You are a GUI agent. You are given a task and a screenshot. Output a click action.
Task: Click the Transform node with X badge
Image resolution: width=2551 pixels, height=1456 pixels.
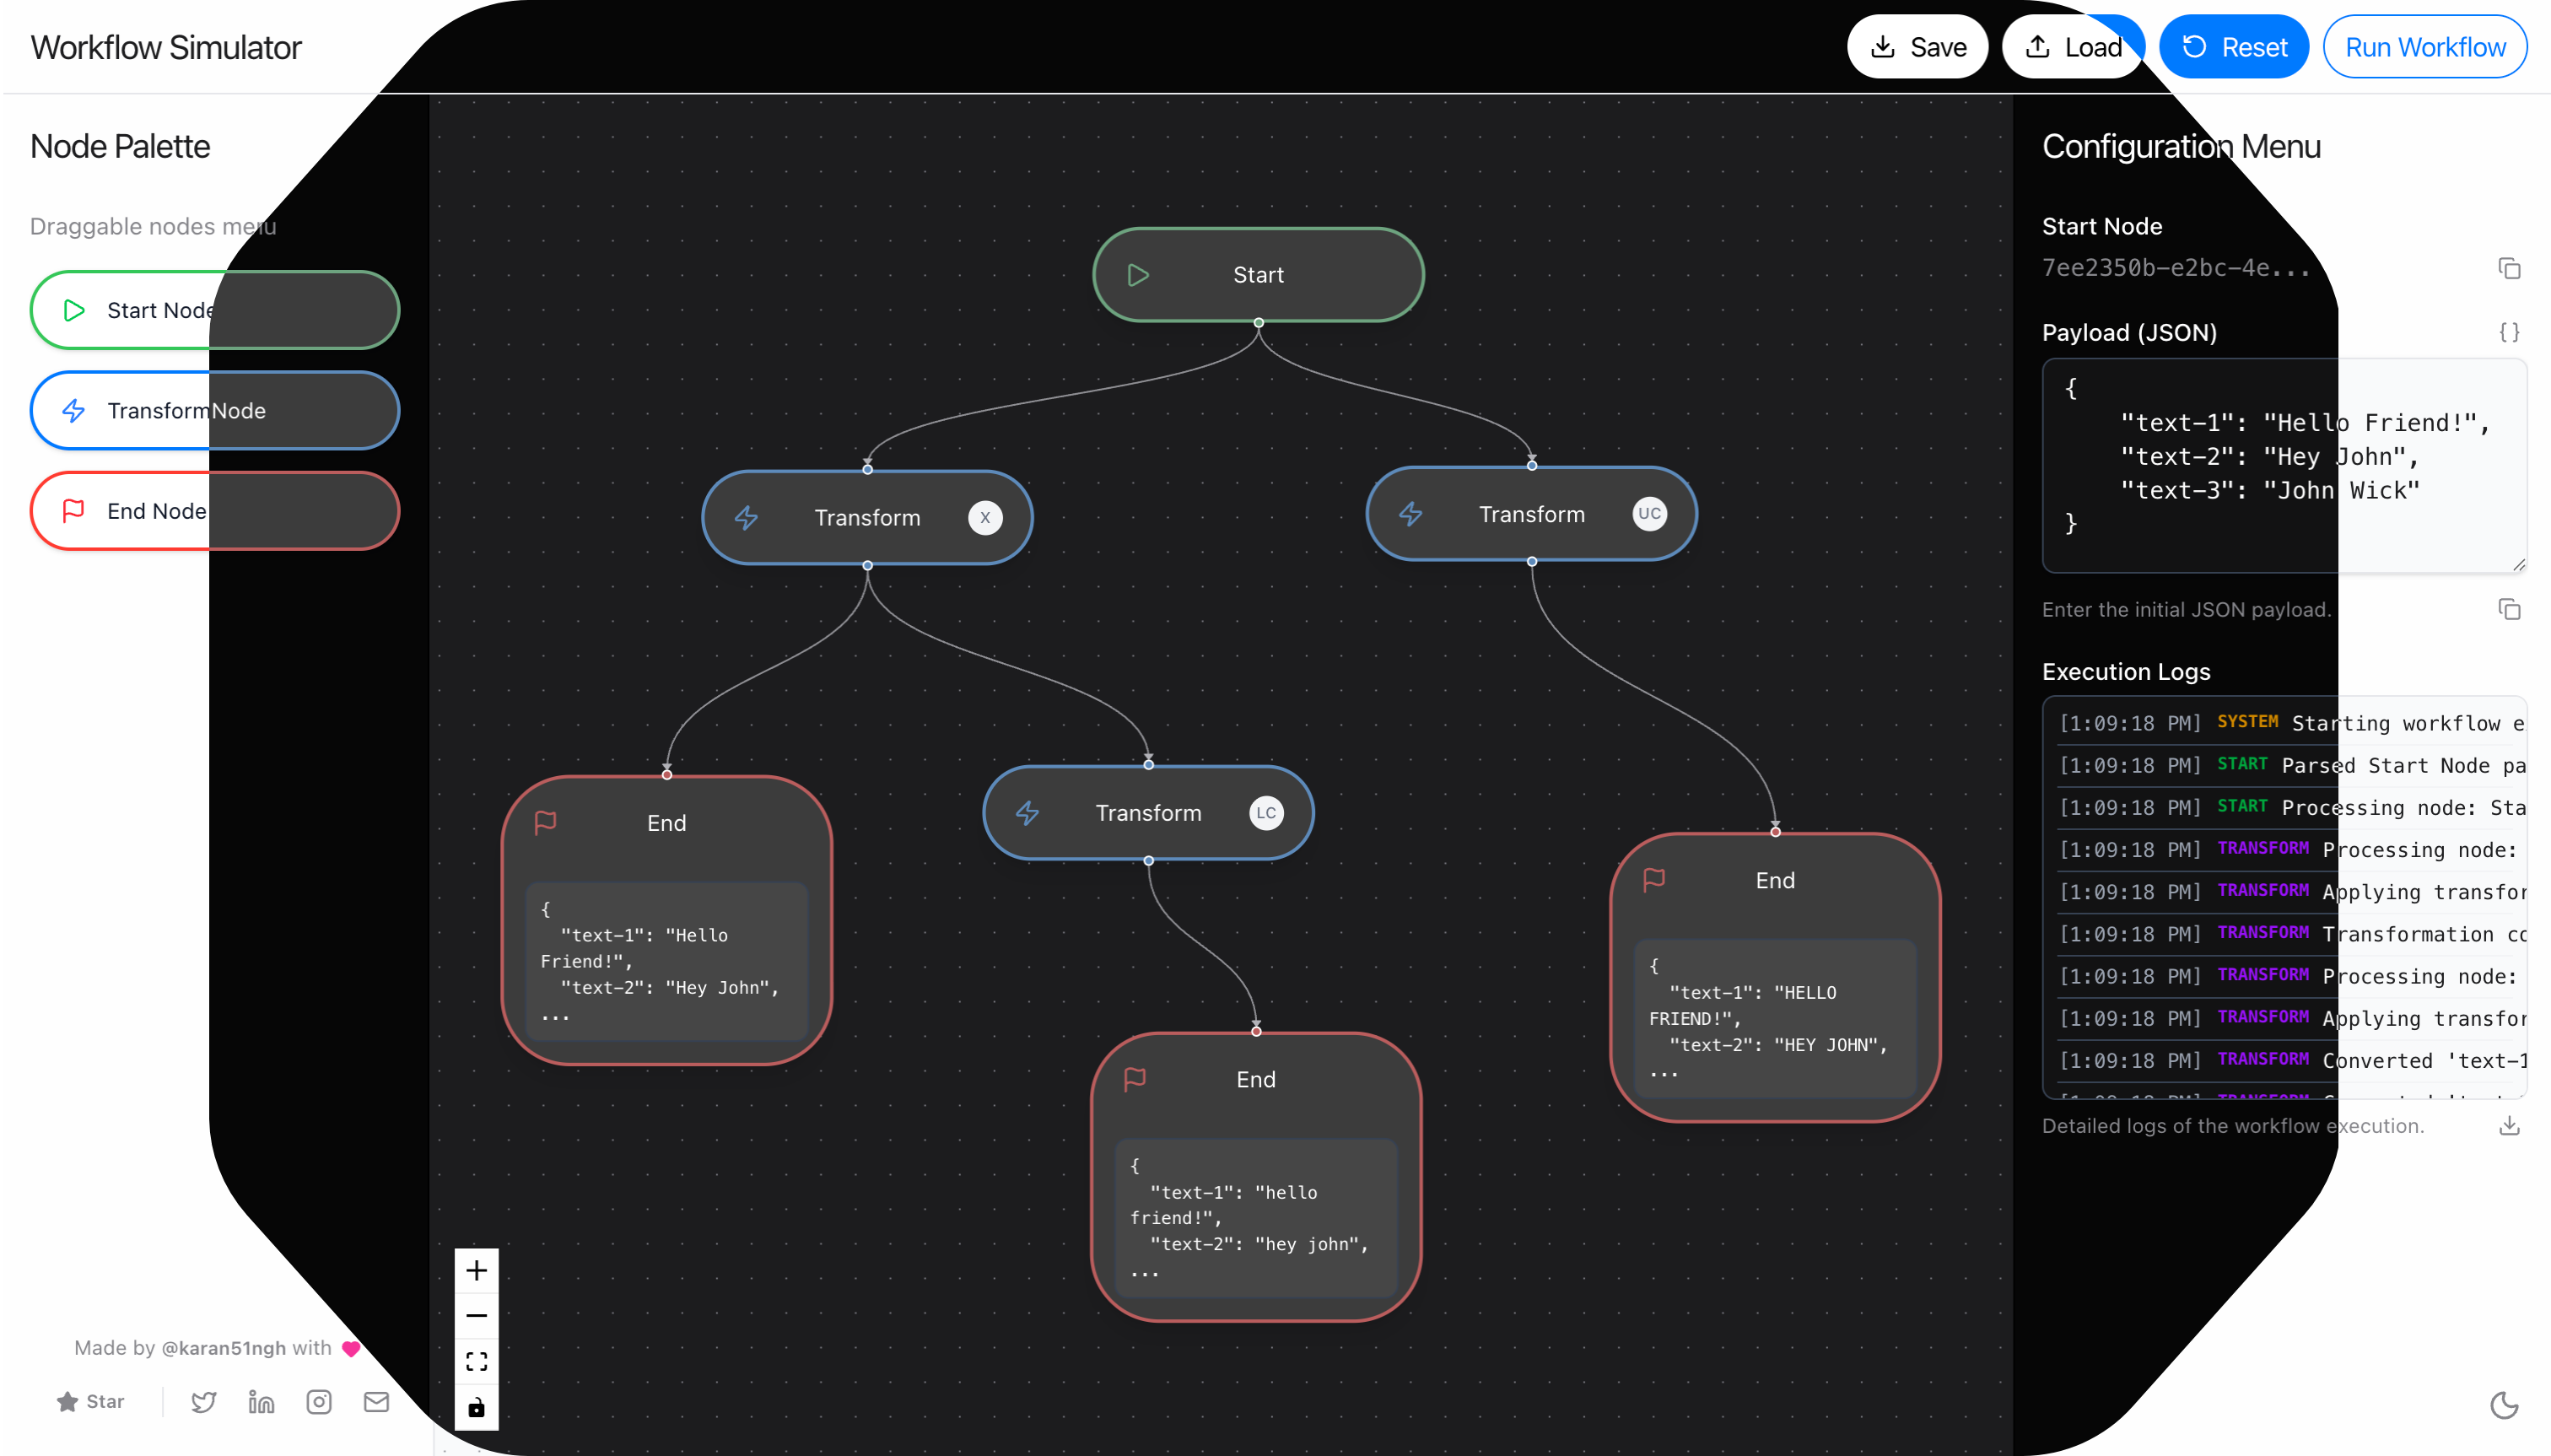click(867, 518)
